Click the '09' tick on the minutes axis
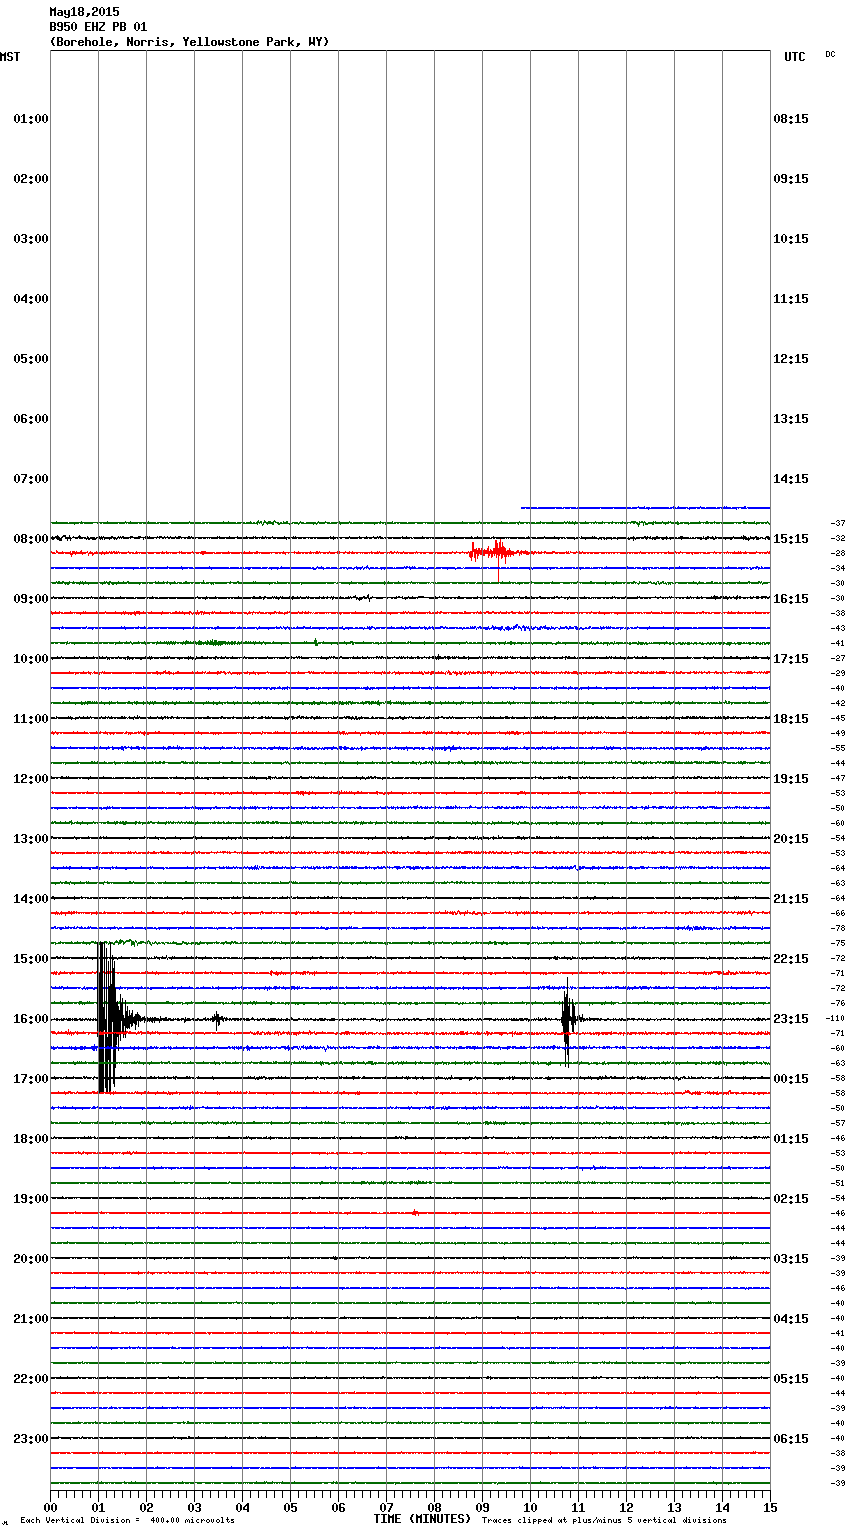Image resolution: width=850 pixels, height=1534 pixels. pos(482,1507)
